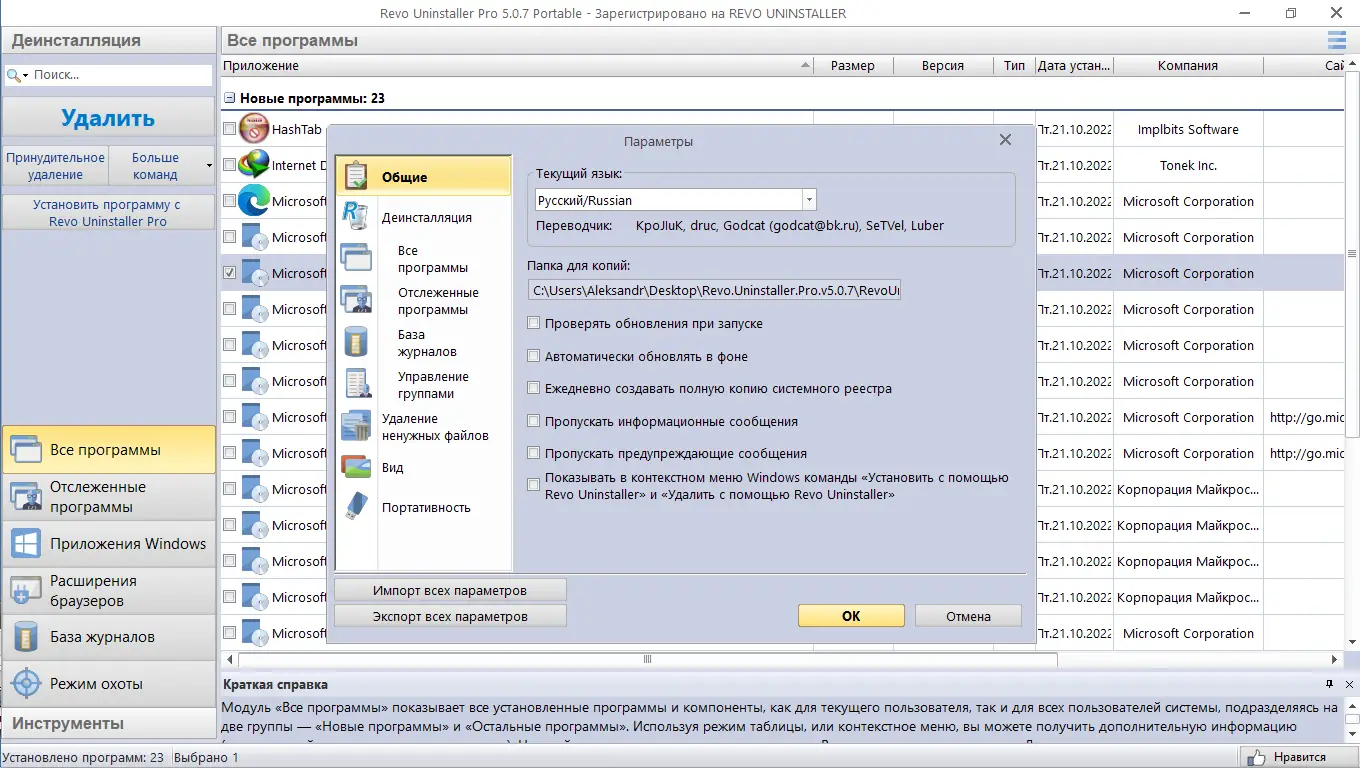
Task: Click the Установлено программ: 23 status text
Action: tap(84, 758)
